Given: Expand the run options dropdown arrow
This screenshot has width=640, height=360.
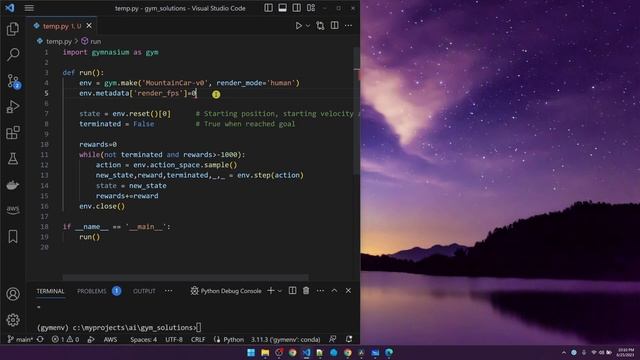Looking at the screenshot, I should coord(308,26).
